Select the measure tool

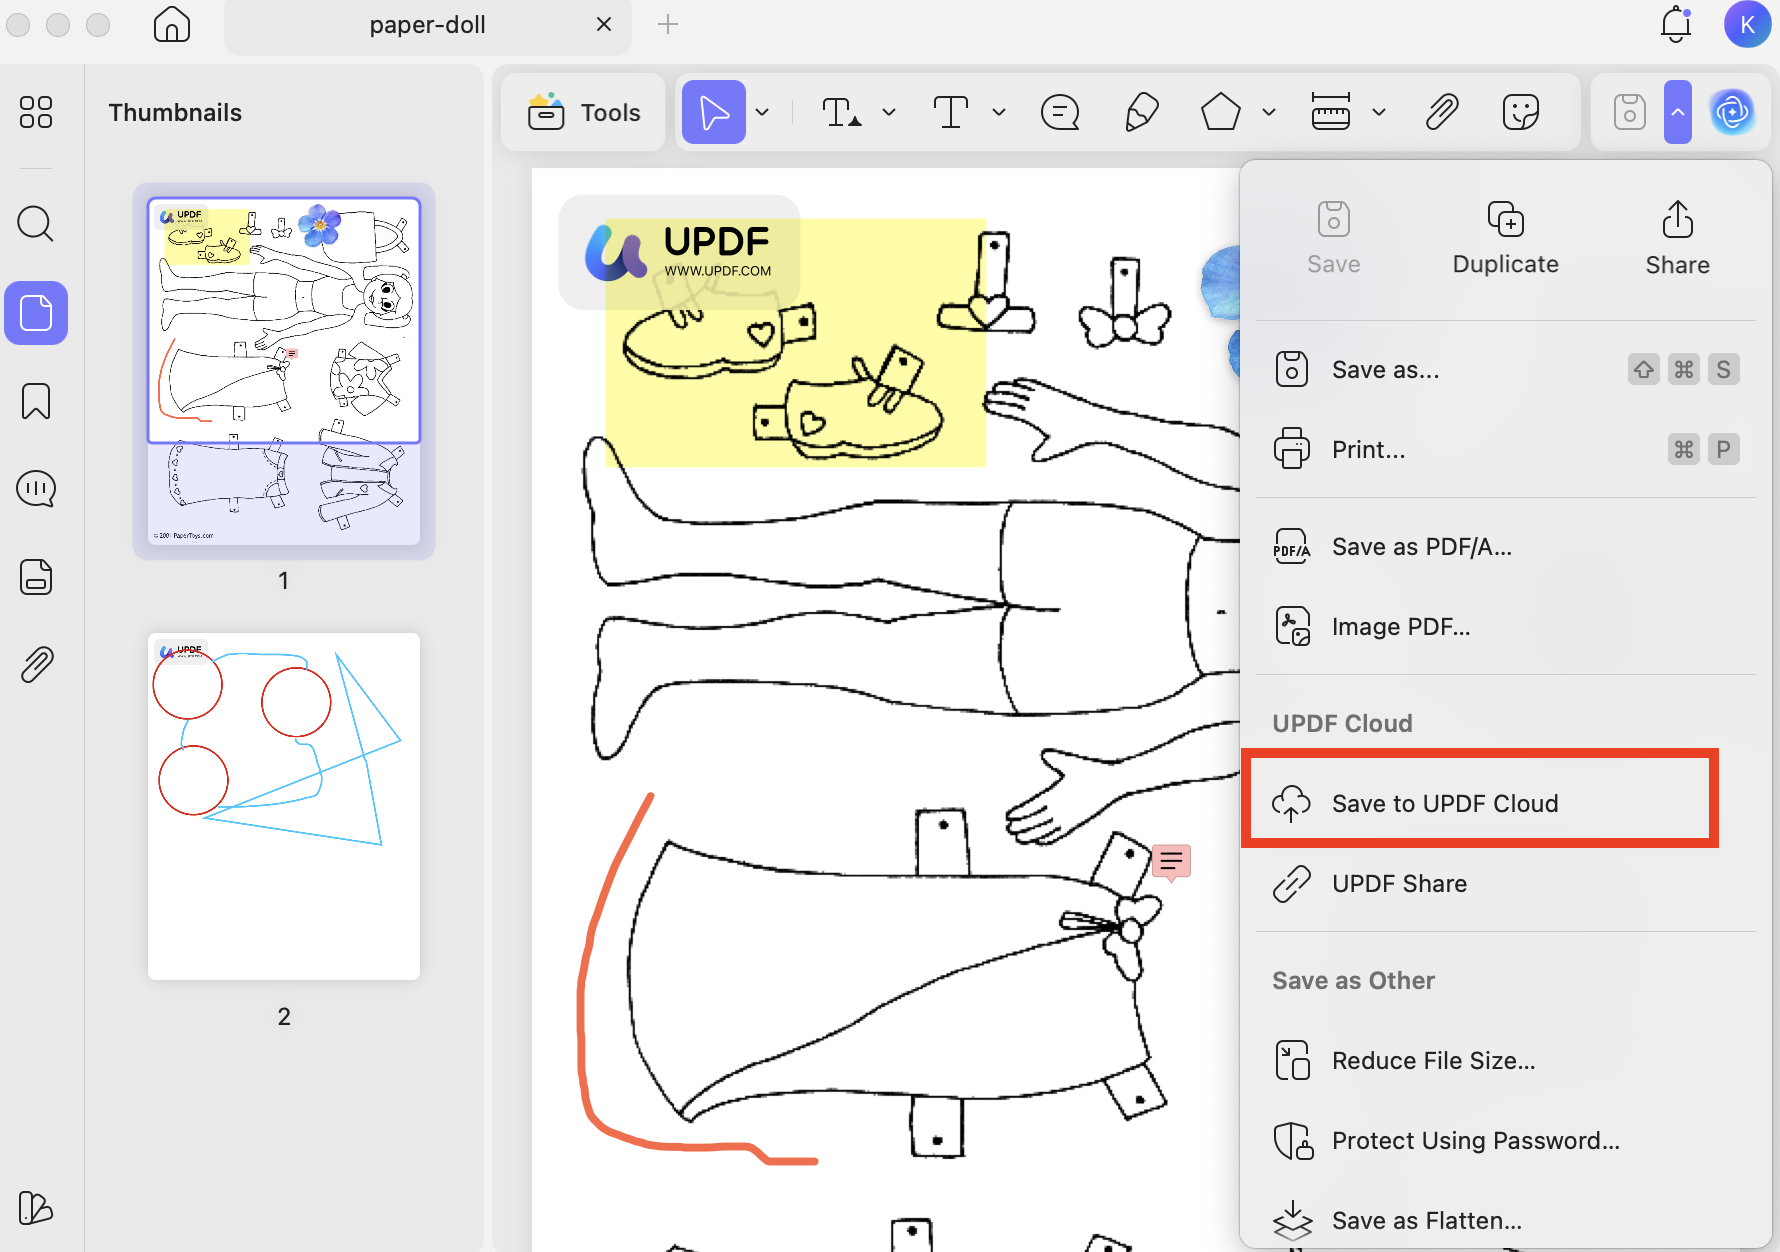click(1333, 112)
